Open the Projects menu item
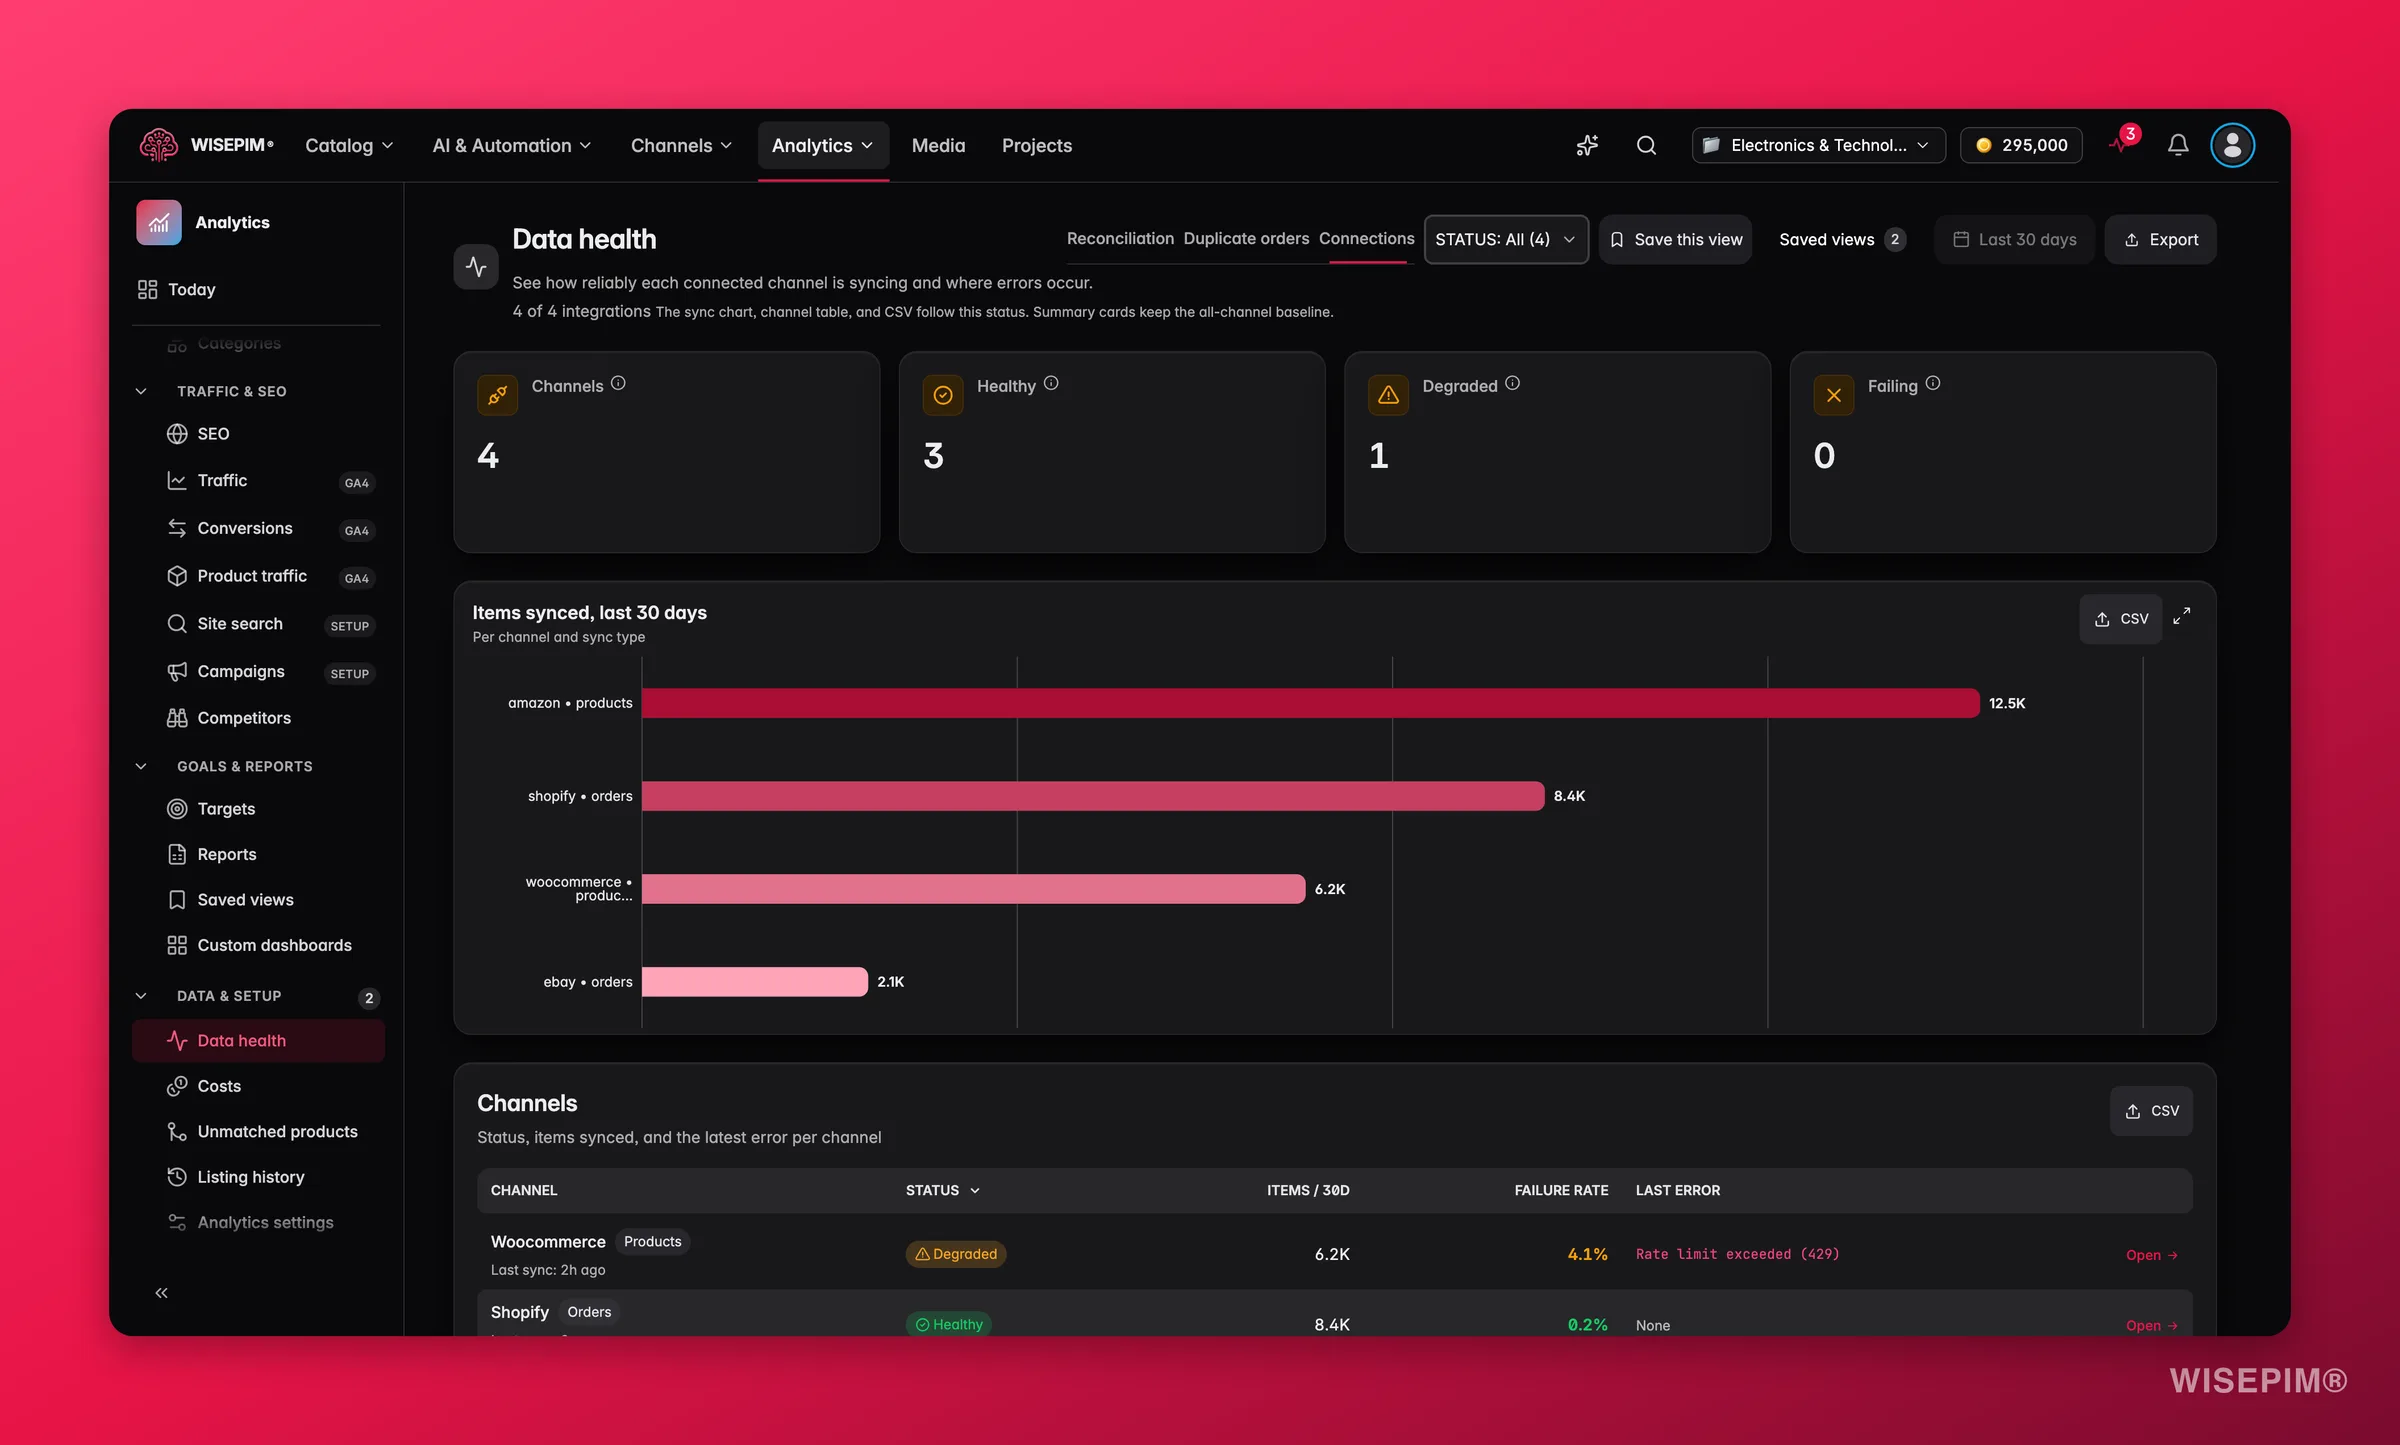Image resolution: width=2400 pixels, height=1445 pixels. click(1036, 145)
